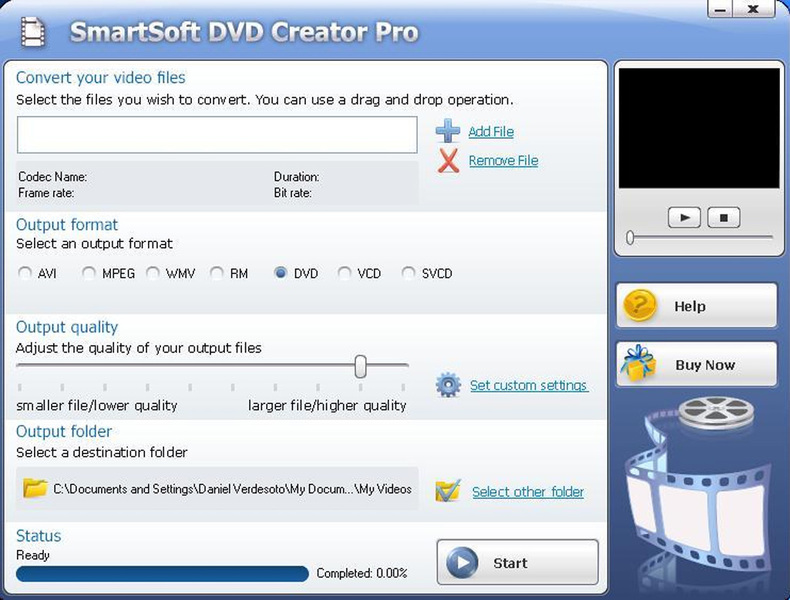Click inside the video file list box
This screenshot has height=600, width=790.
(x=217, y=135)
